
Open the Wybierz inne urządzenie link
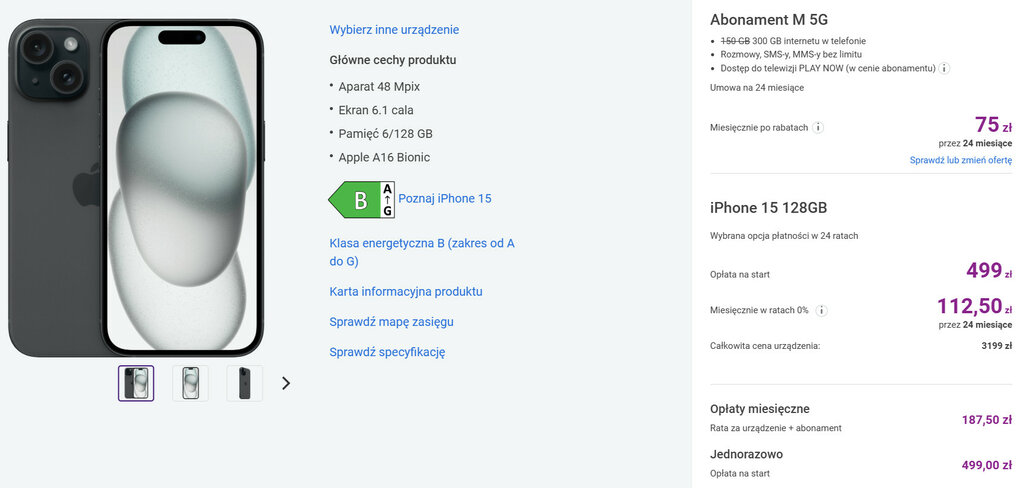tap(394, 30)
